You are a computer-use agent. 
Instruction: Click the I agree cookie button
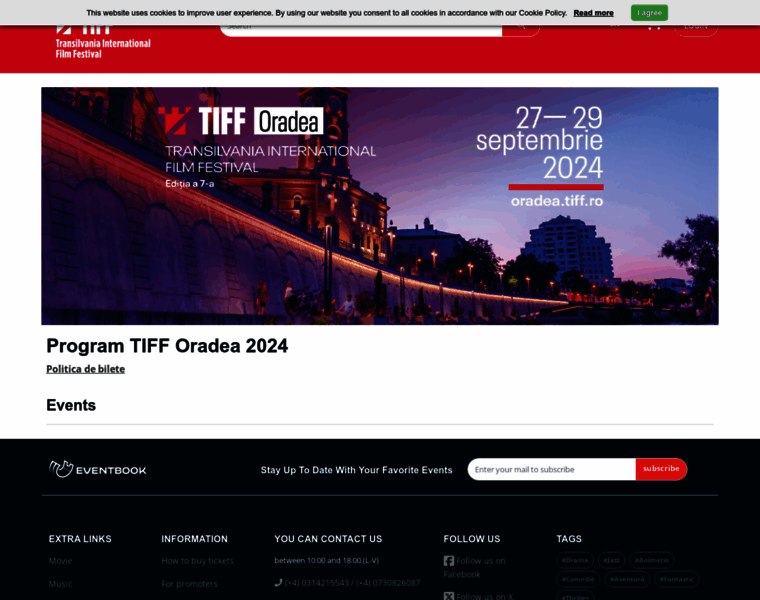[x=649, y=13]
